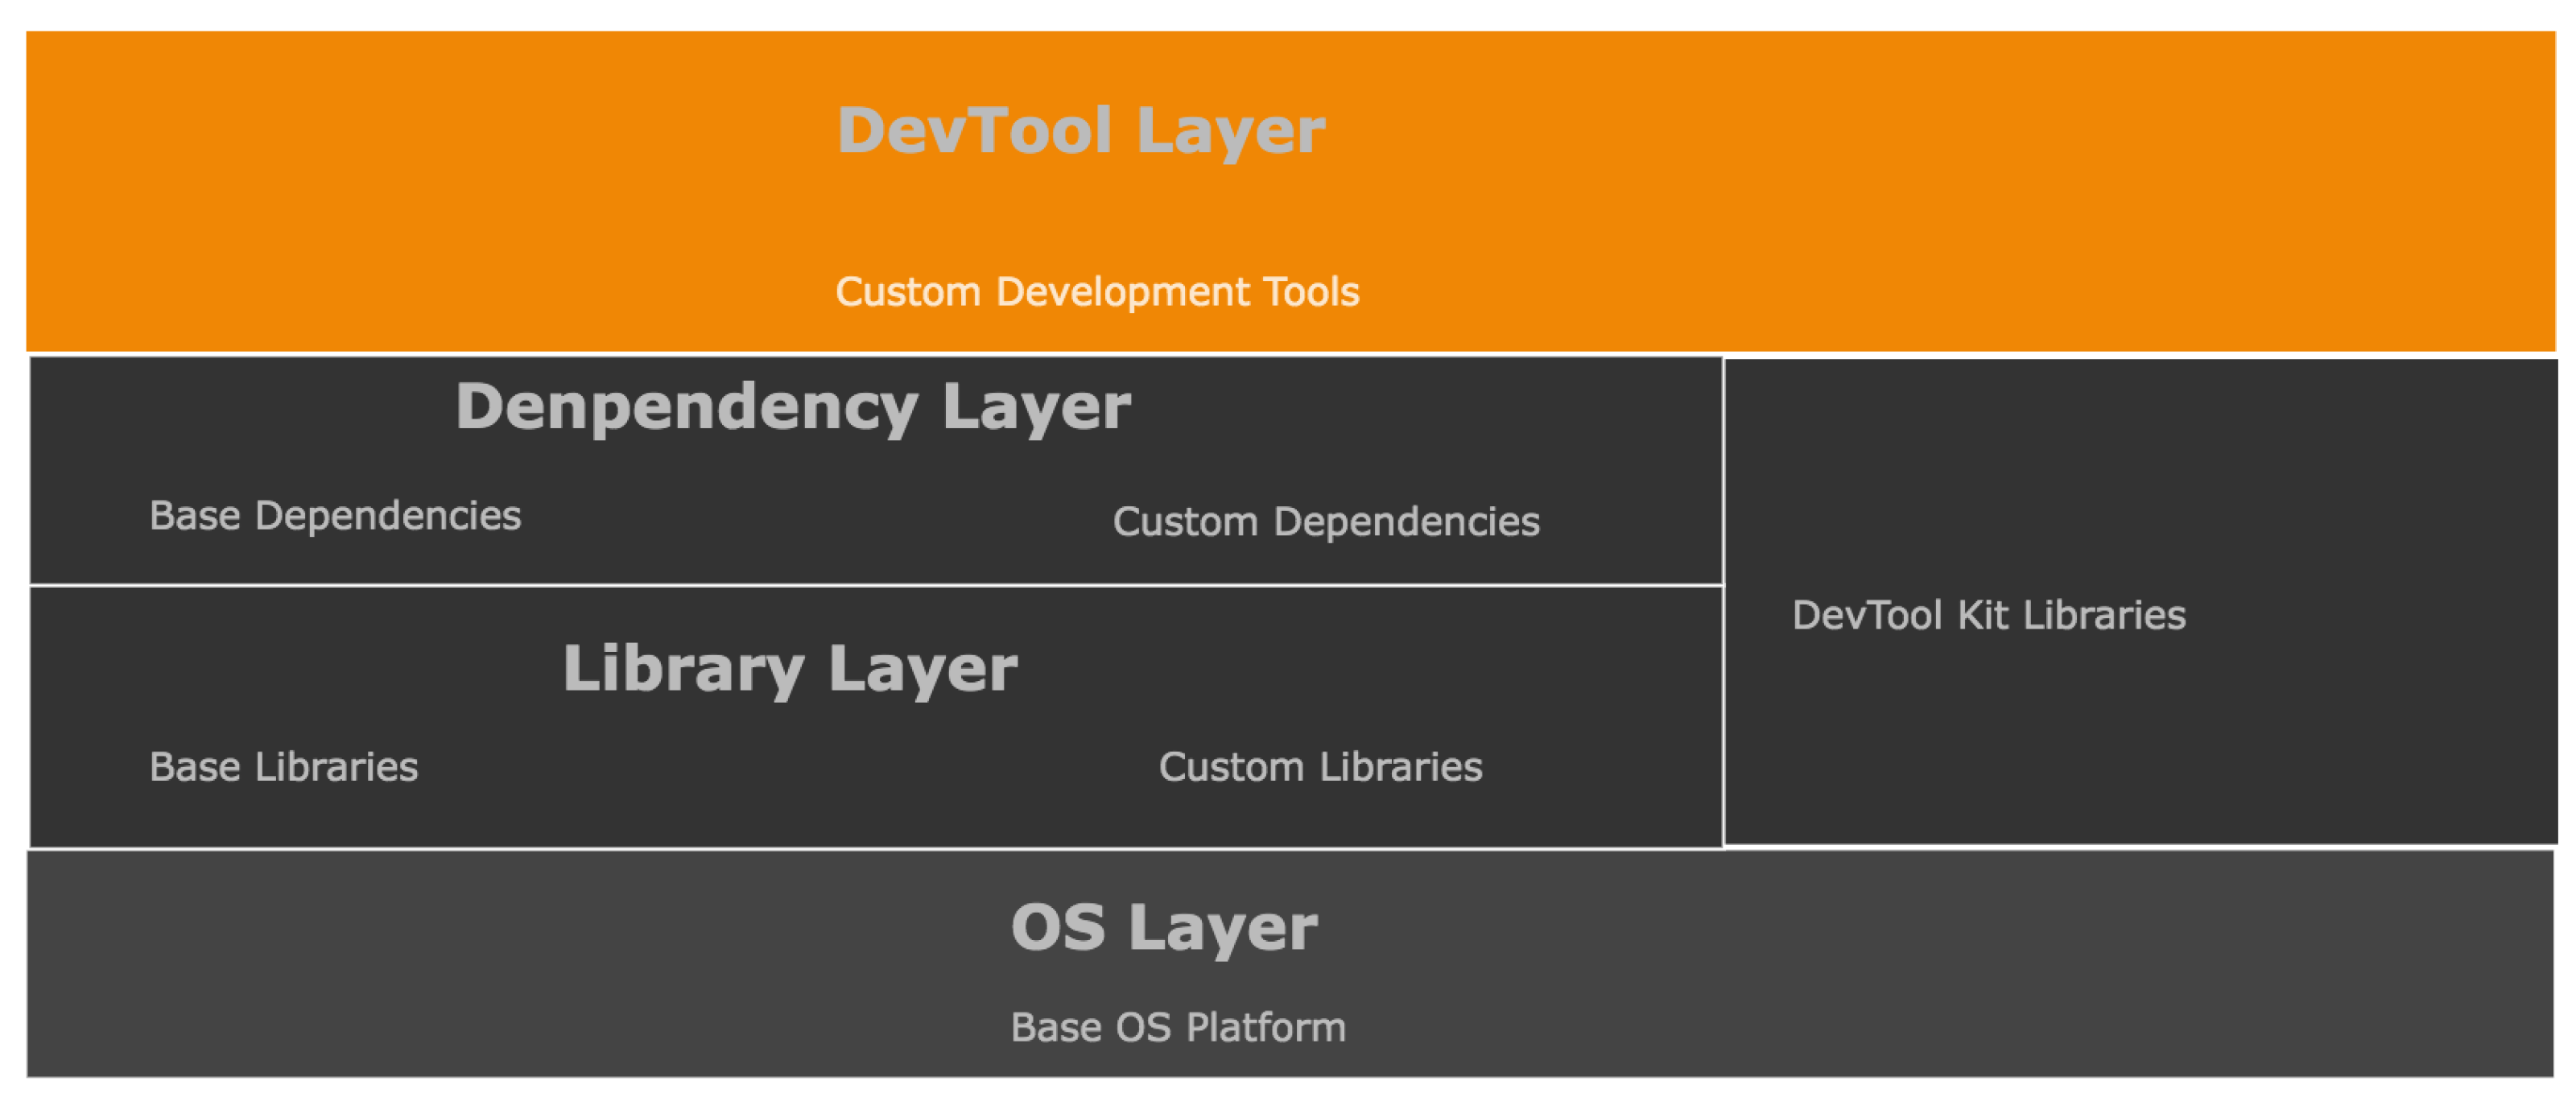Click the Custom Dependencies label
The width and height of the screenshot is (2576, 1093).
pyautogui.click(x=1326, y=522)
